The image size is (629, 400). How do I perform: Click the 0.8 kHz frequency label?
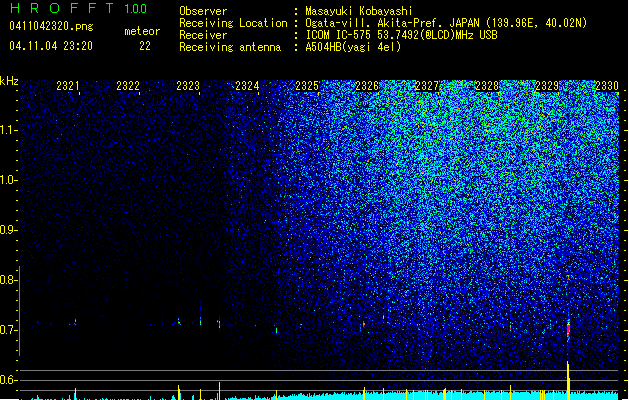[8, 280]
